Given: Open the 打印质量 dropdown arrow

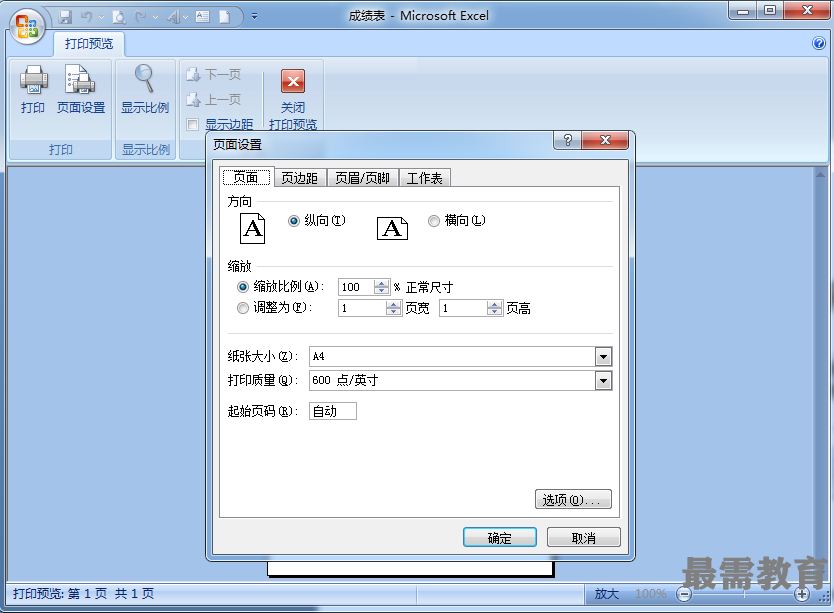Looking at the screenshot, I should (603, 380).
